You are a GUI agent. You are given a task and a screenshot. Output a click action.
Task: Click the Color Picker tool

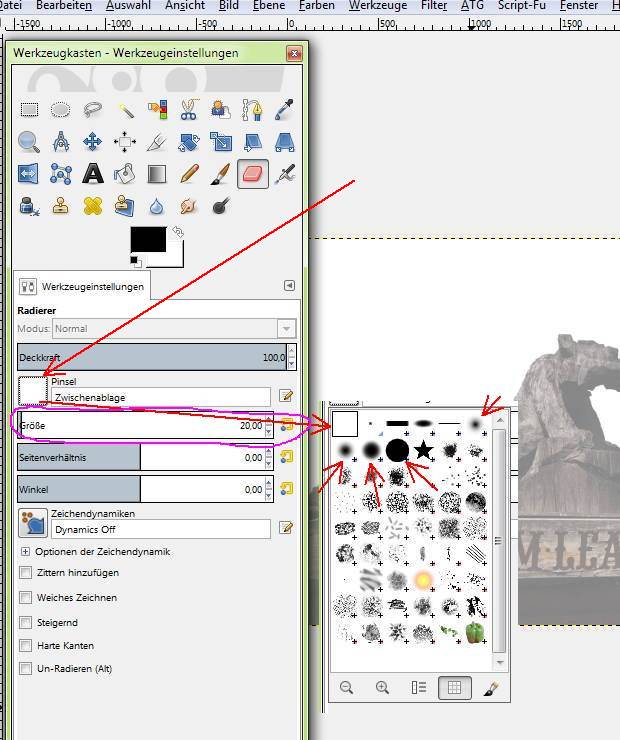[284, 110]
